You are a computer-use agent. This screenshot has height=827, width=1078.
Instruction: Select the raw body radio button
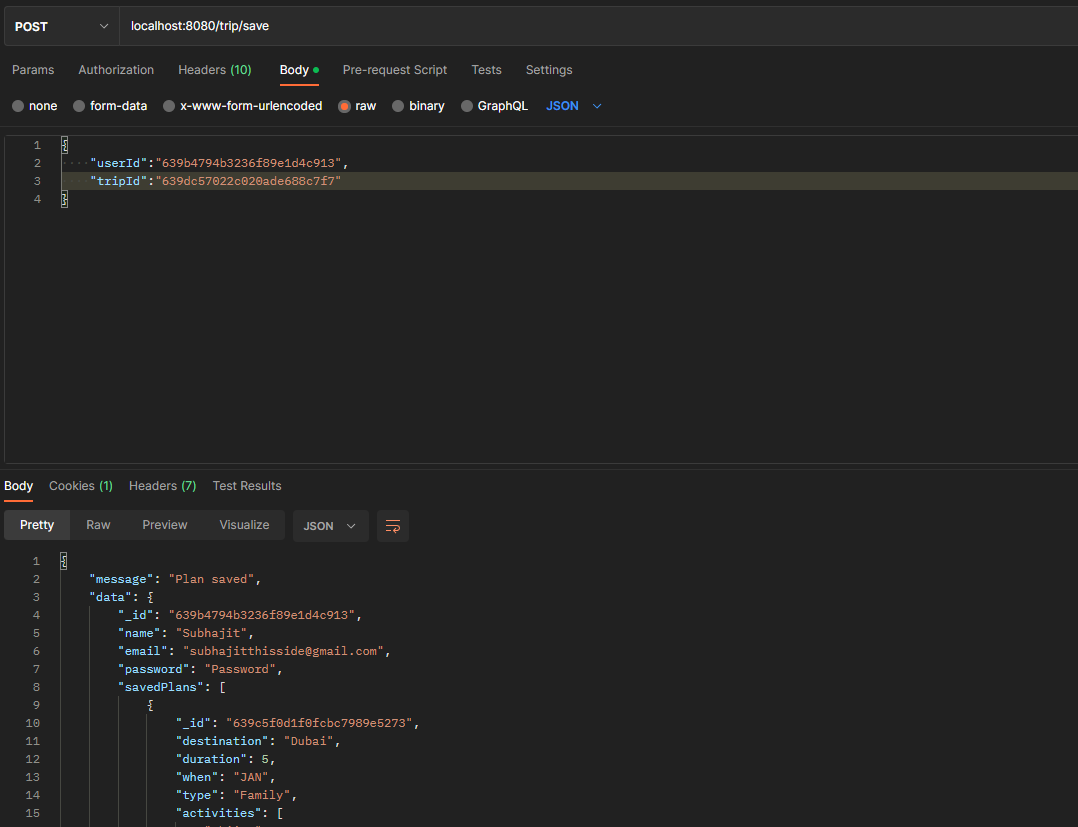pyautogui.click(x=344, y=106)
